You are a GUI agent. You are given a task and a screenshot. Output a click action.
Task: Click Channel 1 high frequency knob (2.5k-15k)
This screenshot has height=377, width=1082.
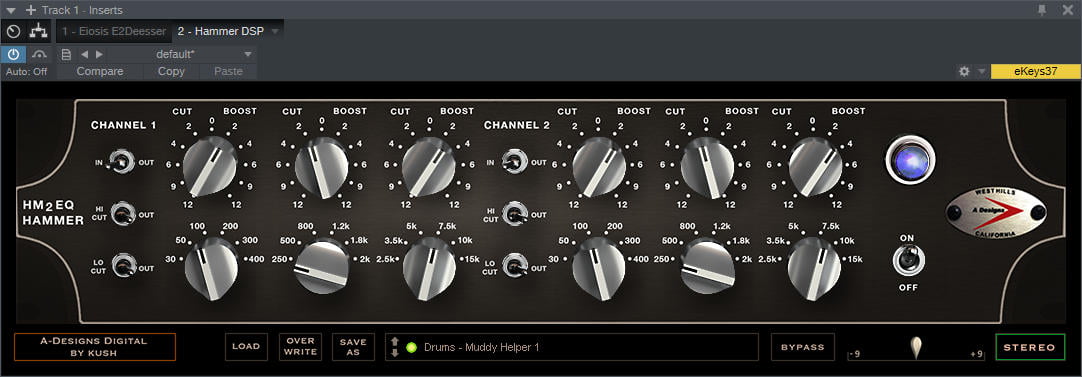click(429, 268)
